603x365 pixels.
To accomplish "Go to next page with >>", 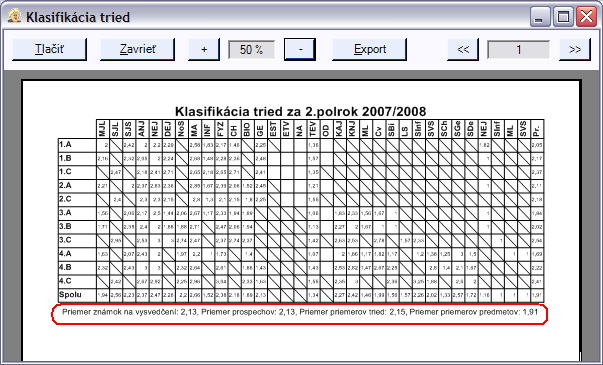I will tap(575, 49).
